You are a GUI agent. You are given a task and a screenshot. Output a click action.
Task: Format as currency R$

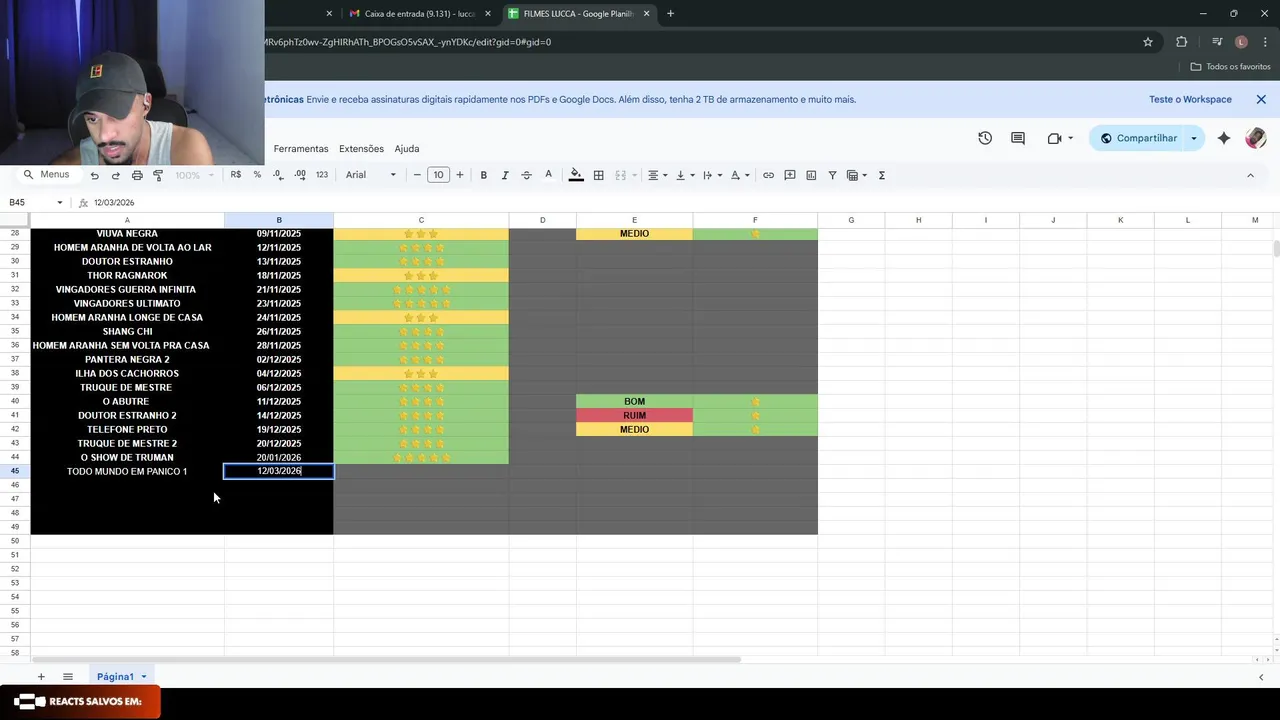pos(236,175)
